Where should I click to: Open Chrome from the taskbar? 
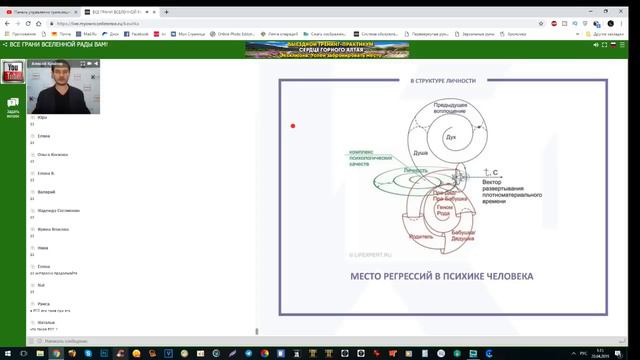56,353
